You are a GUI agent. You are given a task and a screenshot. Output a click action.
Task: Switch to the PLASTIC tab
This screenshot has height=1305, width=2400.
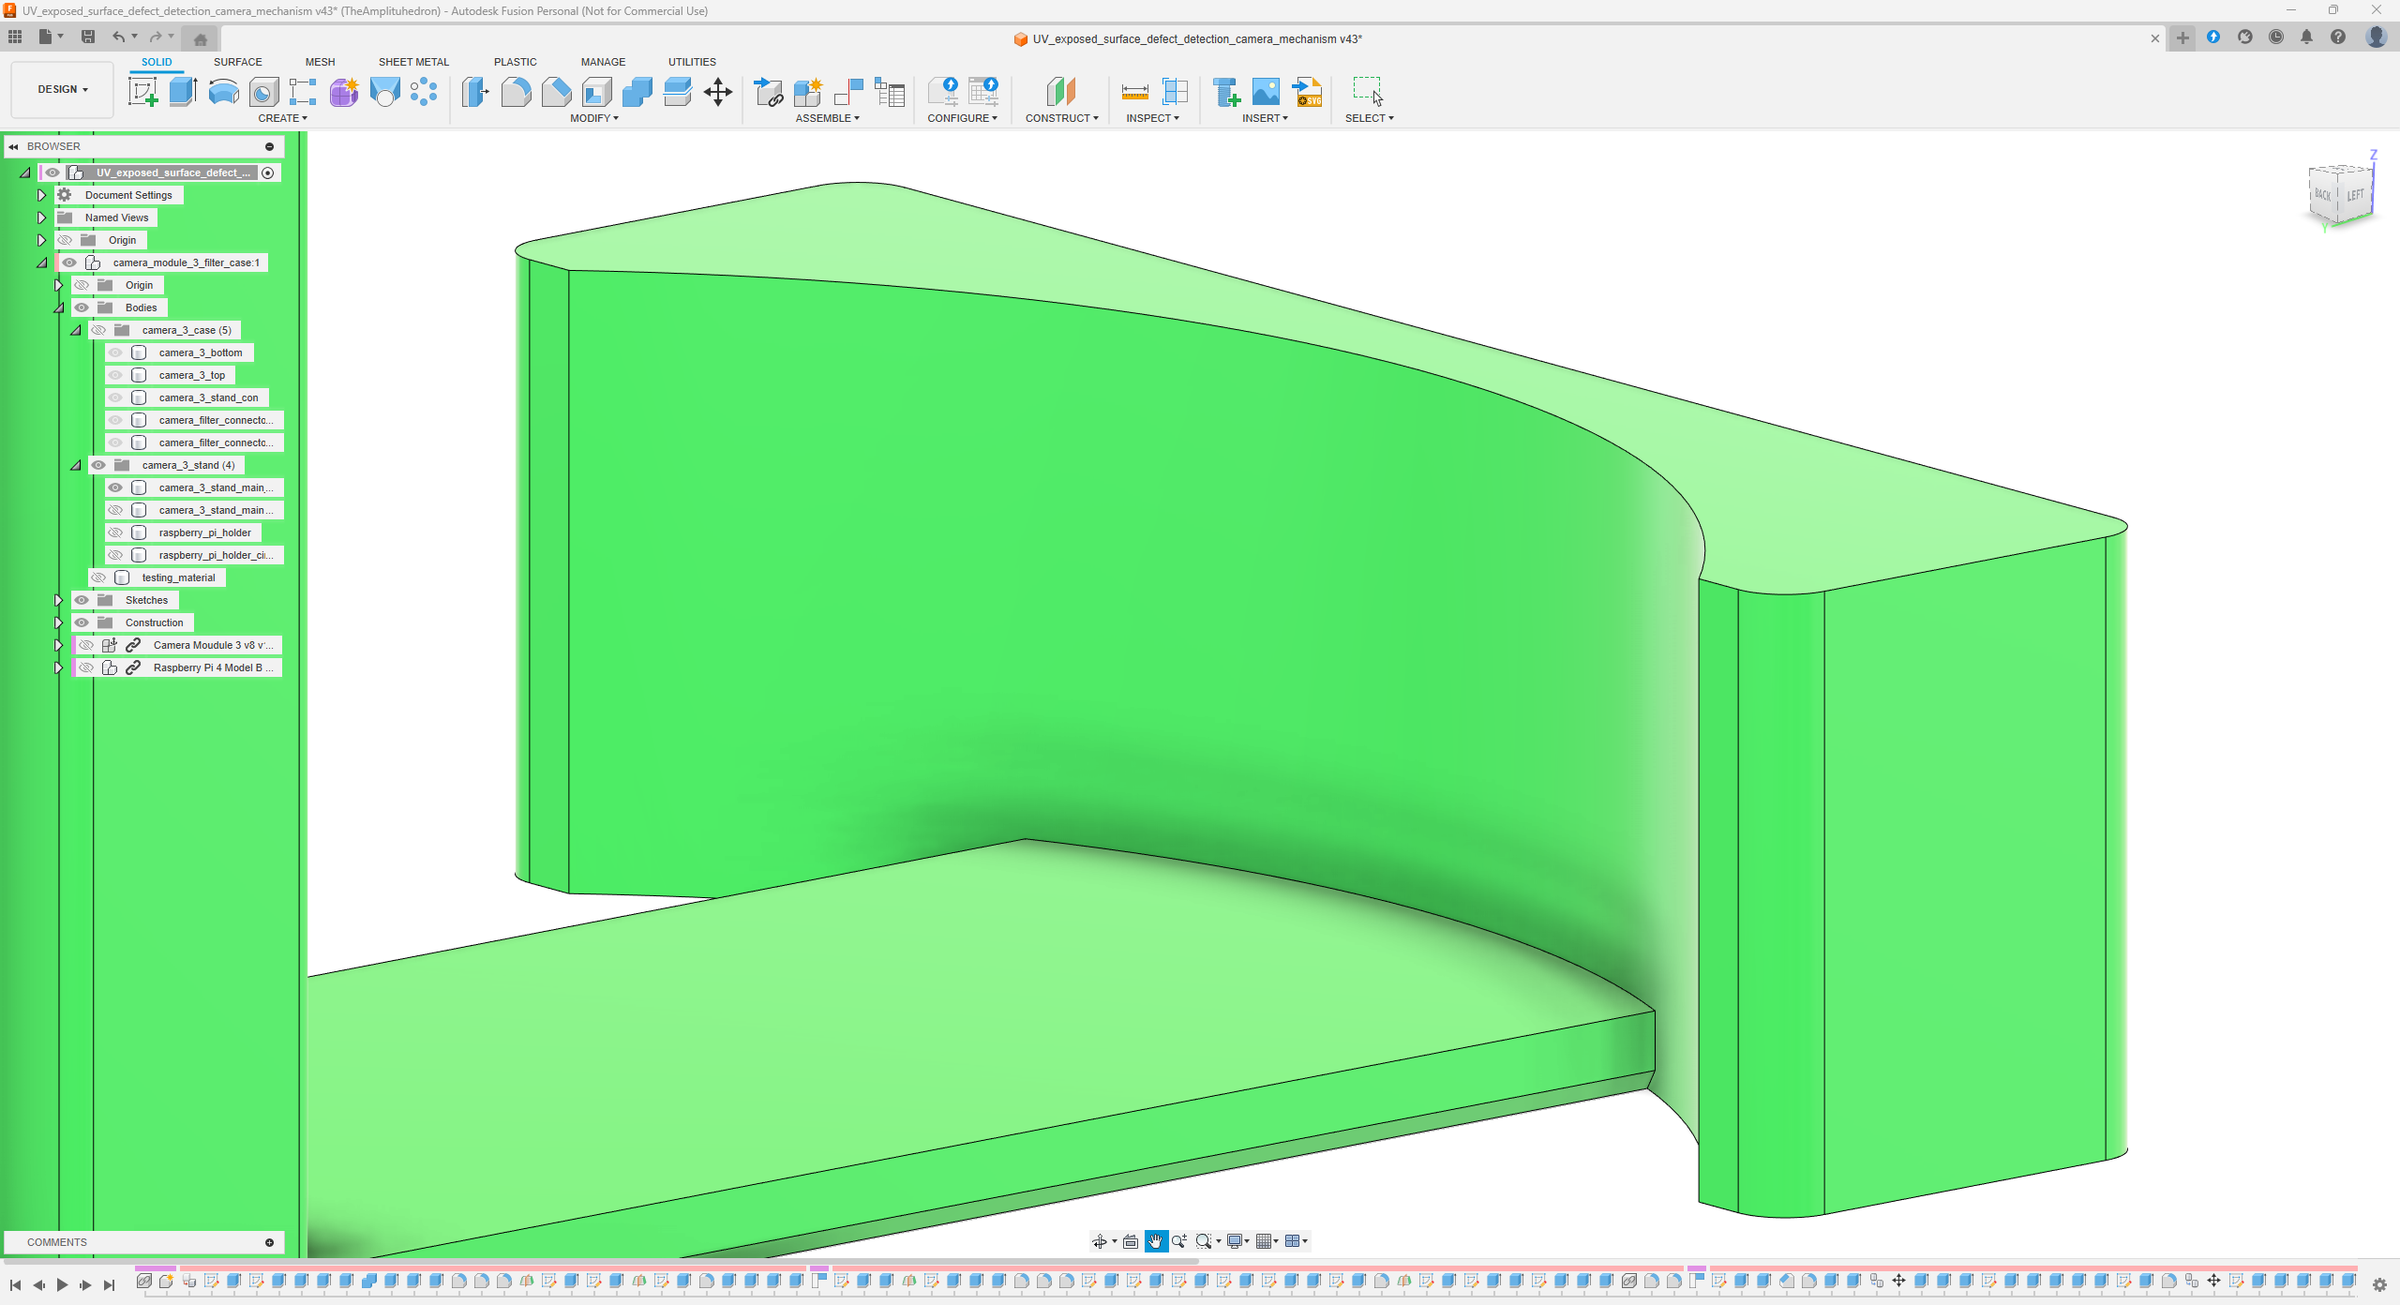tap(515, 62)
